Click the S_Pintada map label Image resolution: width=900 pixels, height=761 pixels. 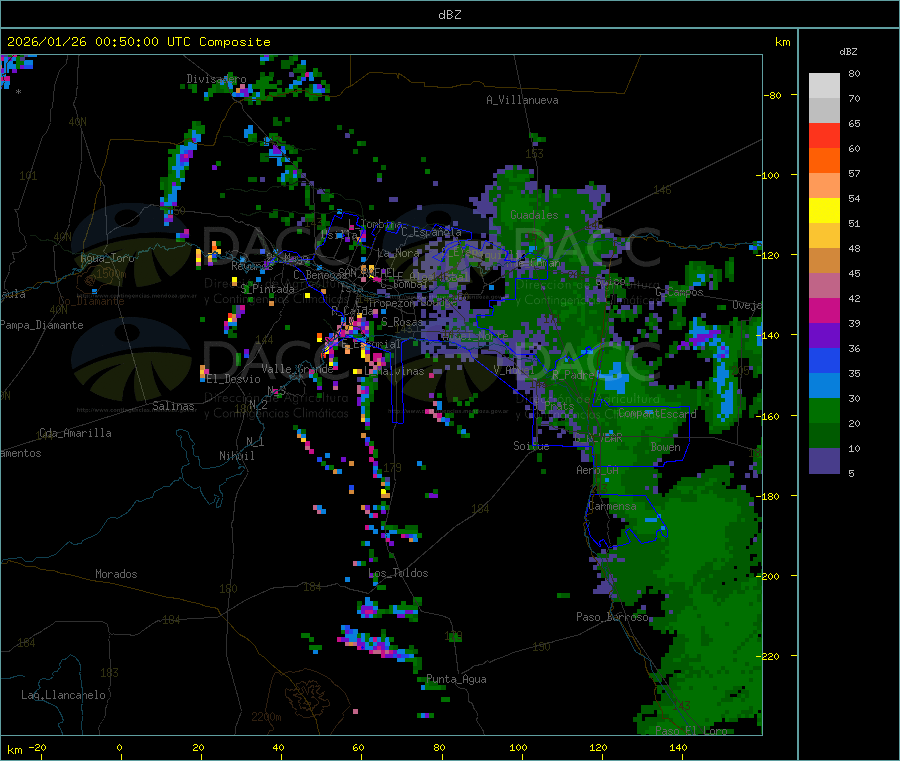(267, 289)
